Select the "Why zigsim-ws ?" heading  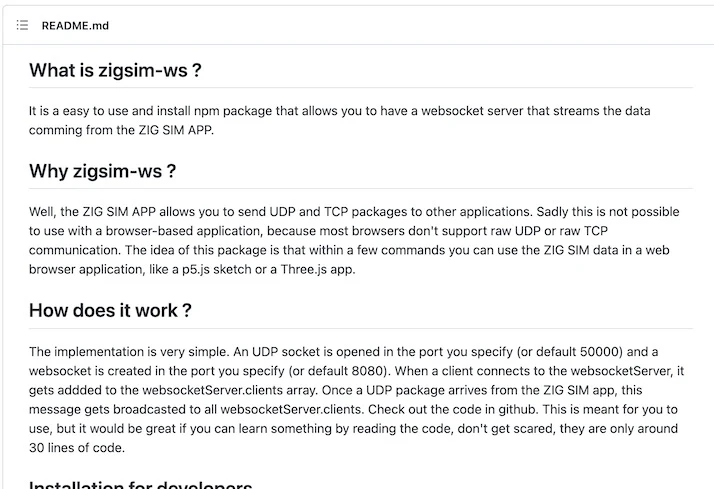pyautogui.click(x=102, y=171)
